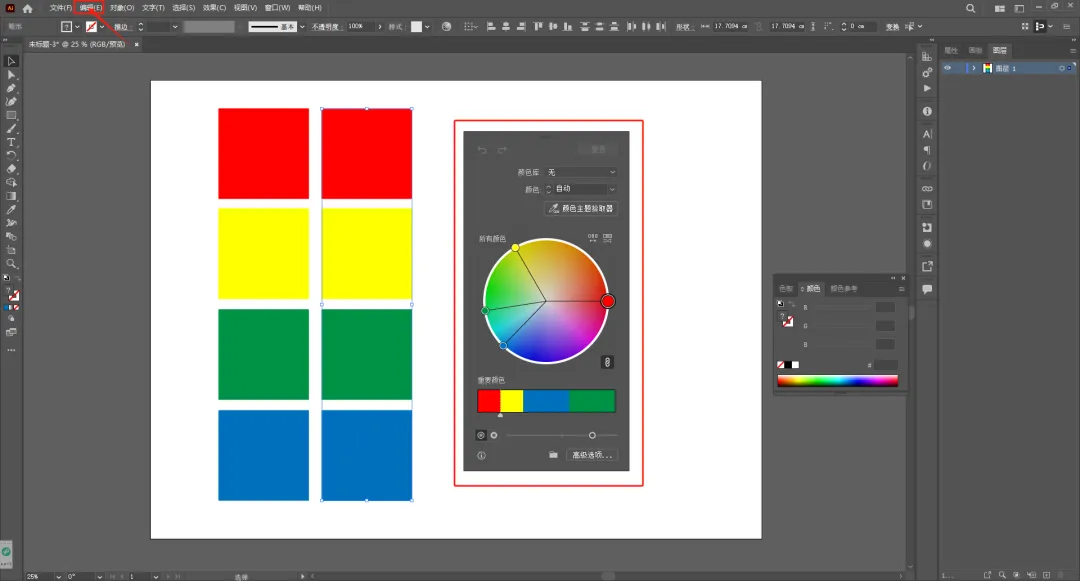Select the green square in left column
The image size is (1080, 581).
click(x=263, y=354)
